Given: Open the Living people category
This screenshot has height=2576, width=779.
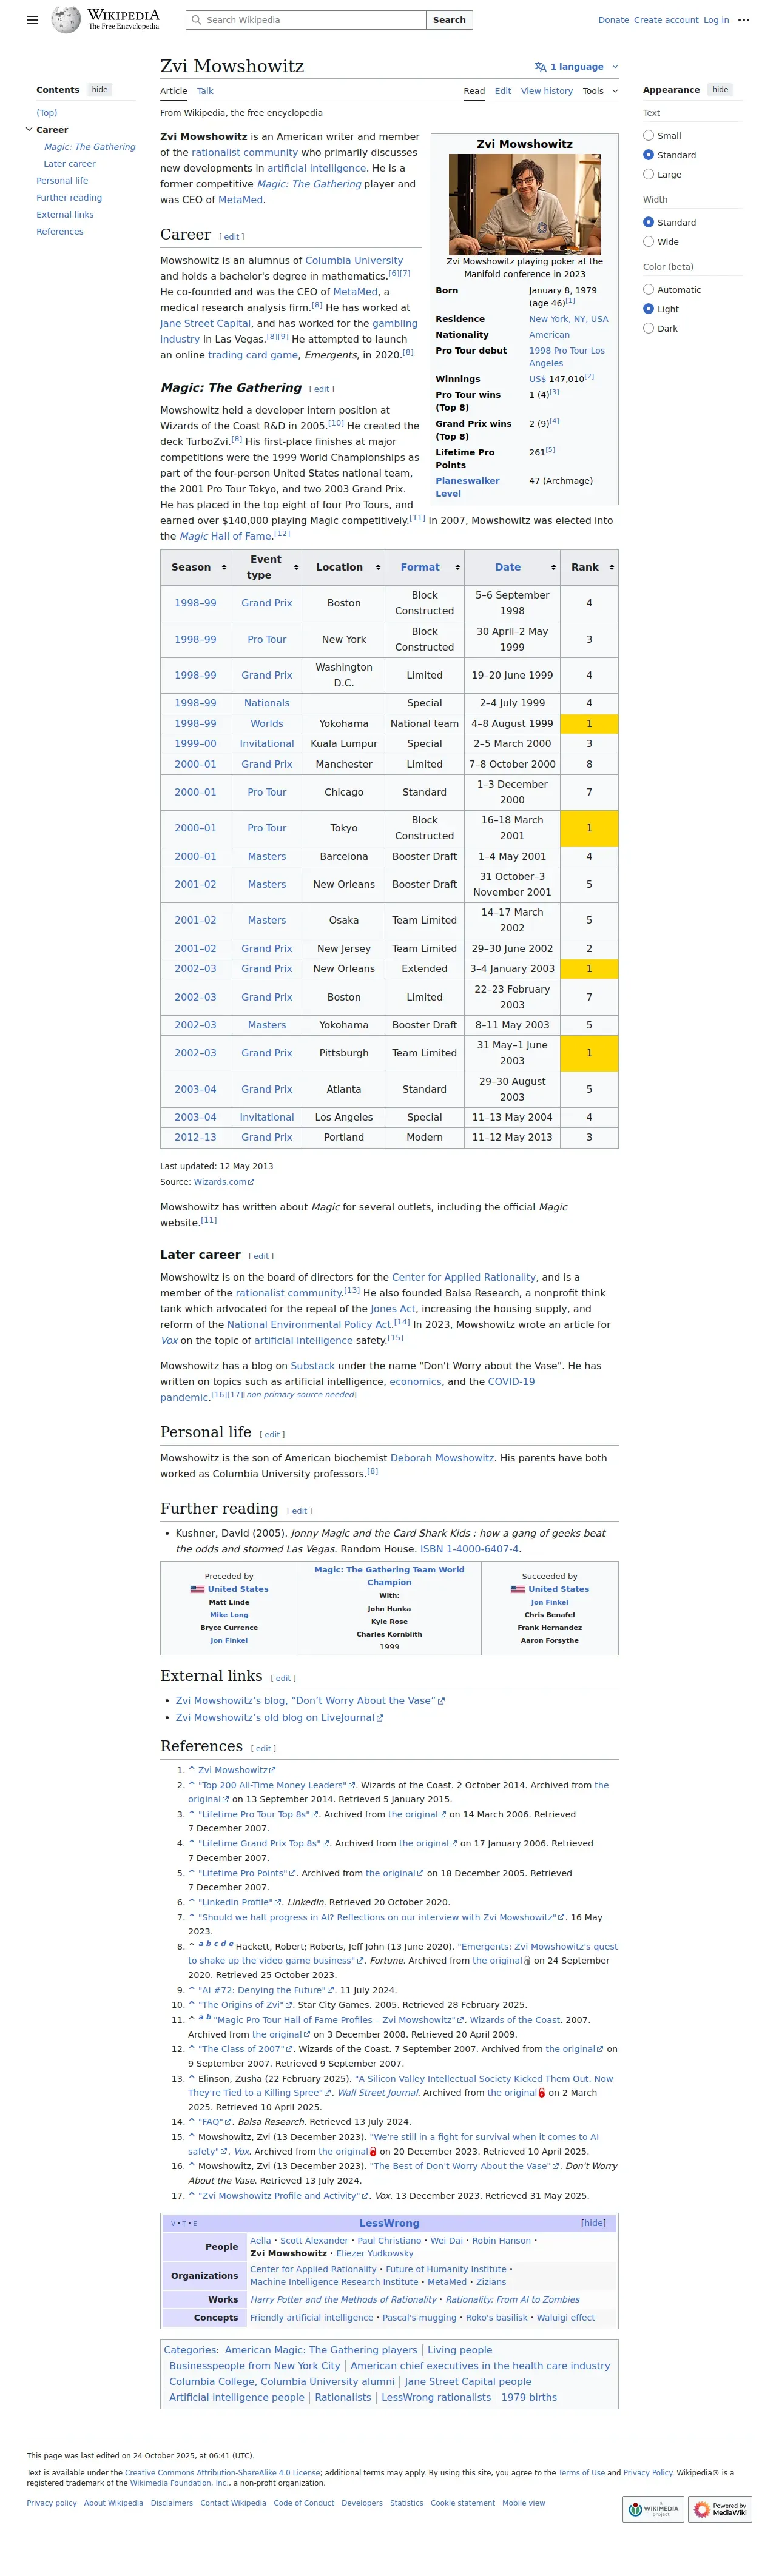Looking at the screenshot, I should click(459, 2350).
